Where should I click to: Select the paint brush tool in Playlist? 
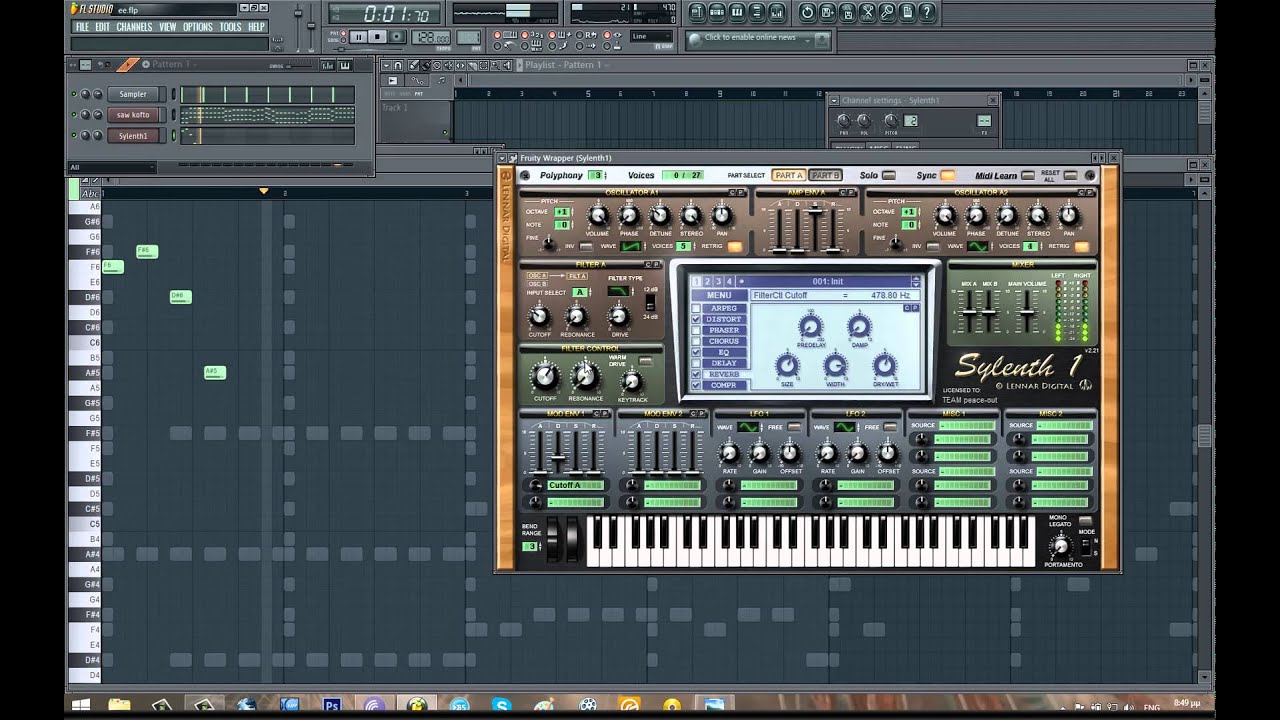tap(425, 65)
